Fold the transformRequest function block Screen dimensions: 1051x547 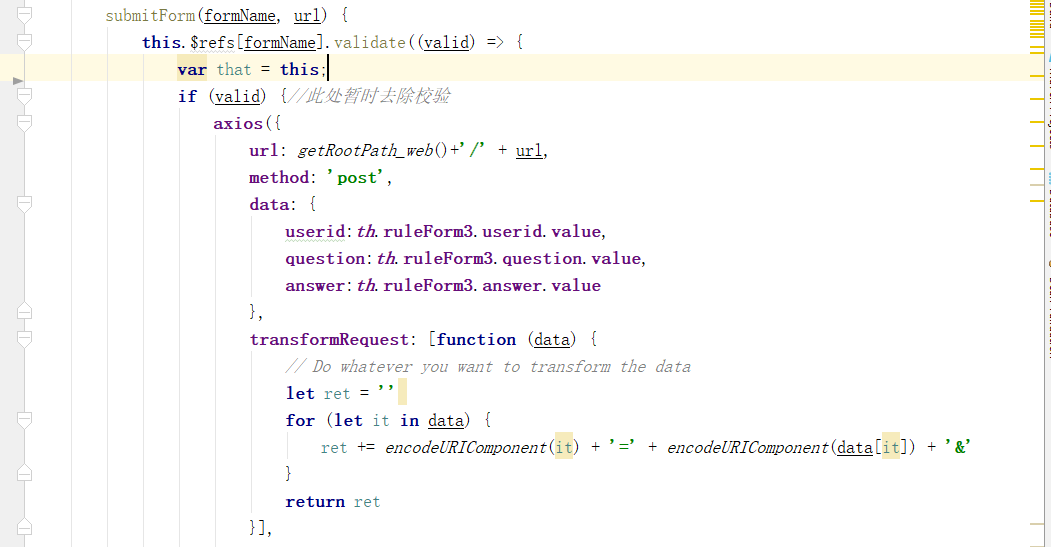pos(25,339)
